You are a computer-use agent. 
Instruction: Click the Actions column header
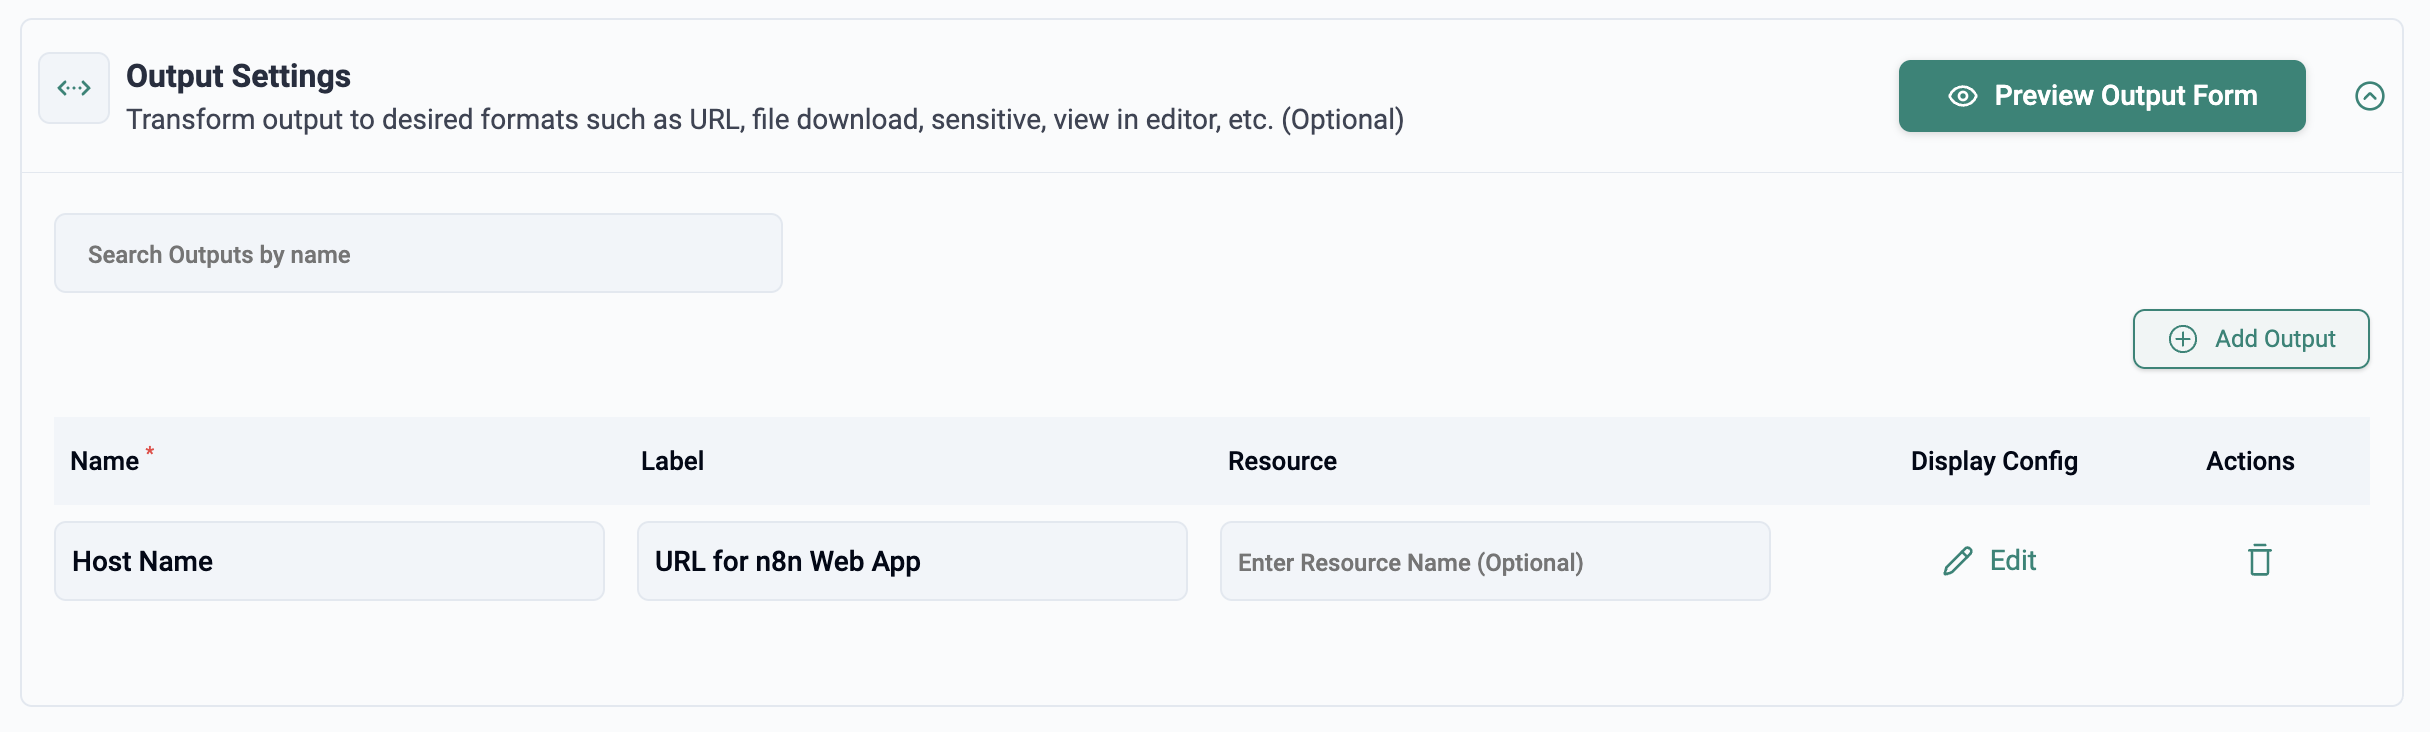point(2249,461)
